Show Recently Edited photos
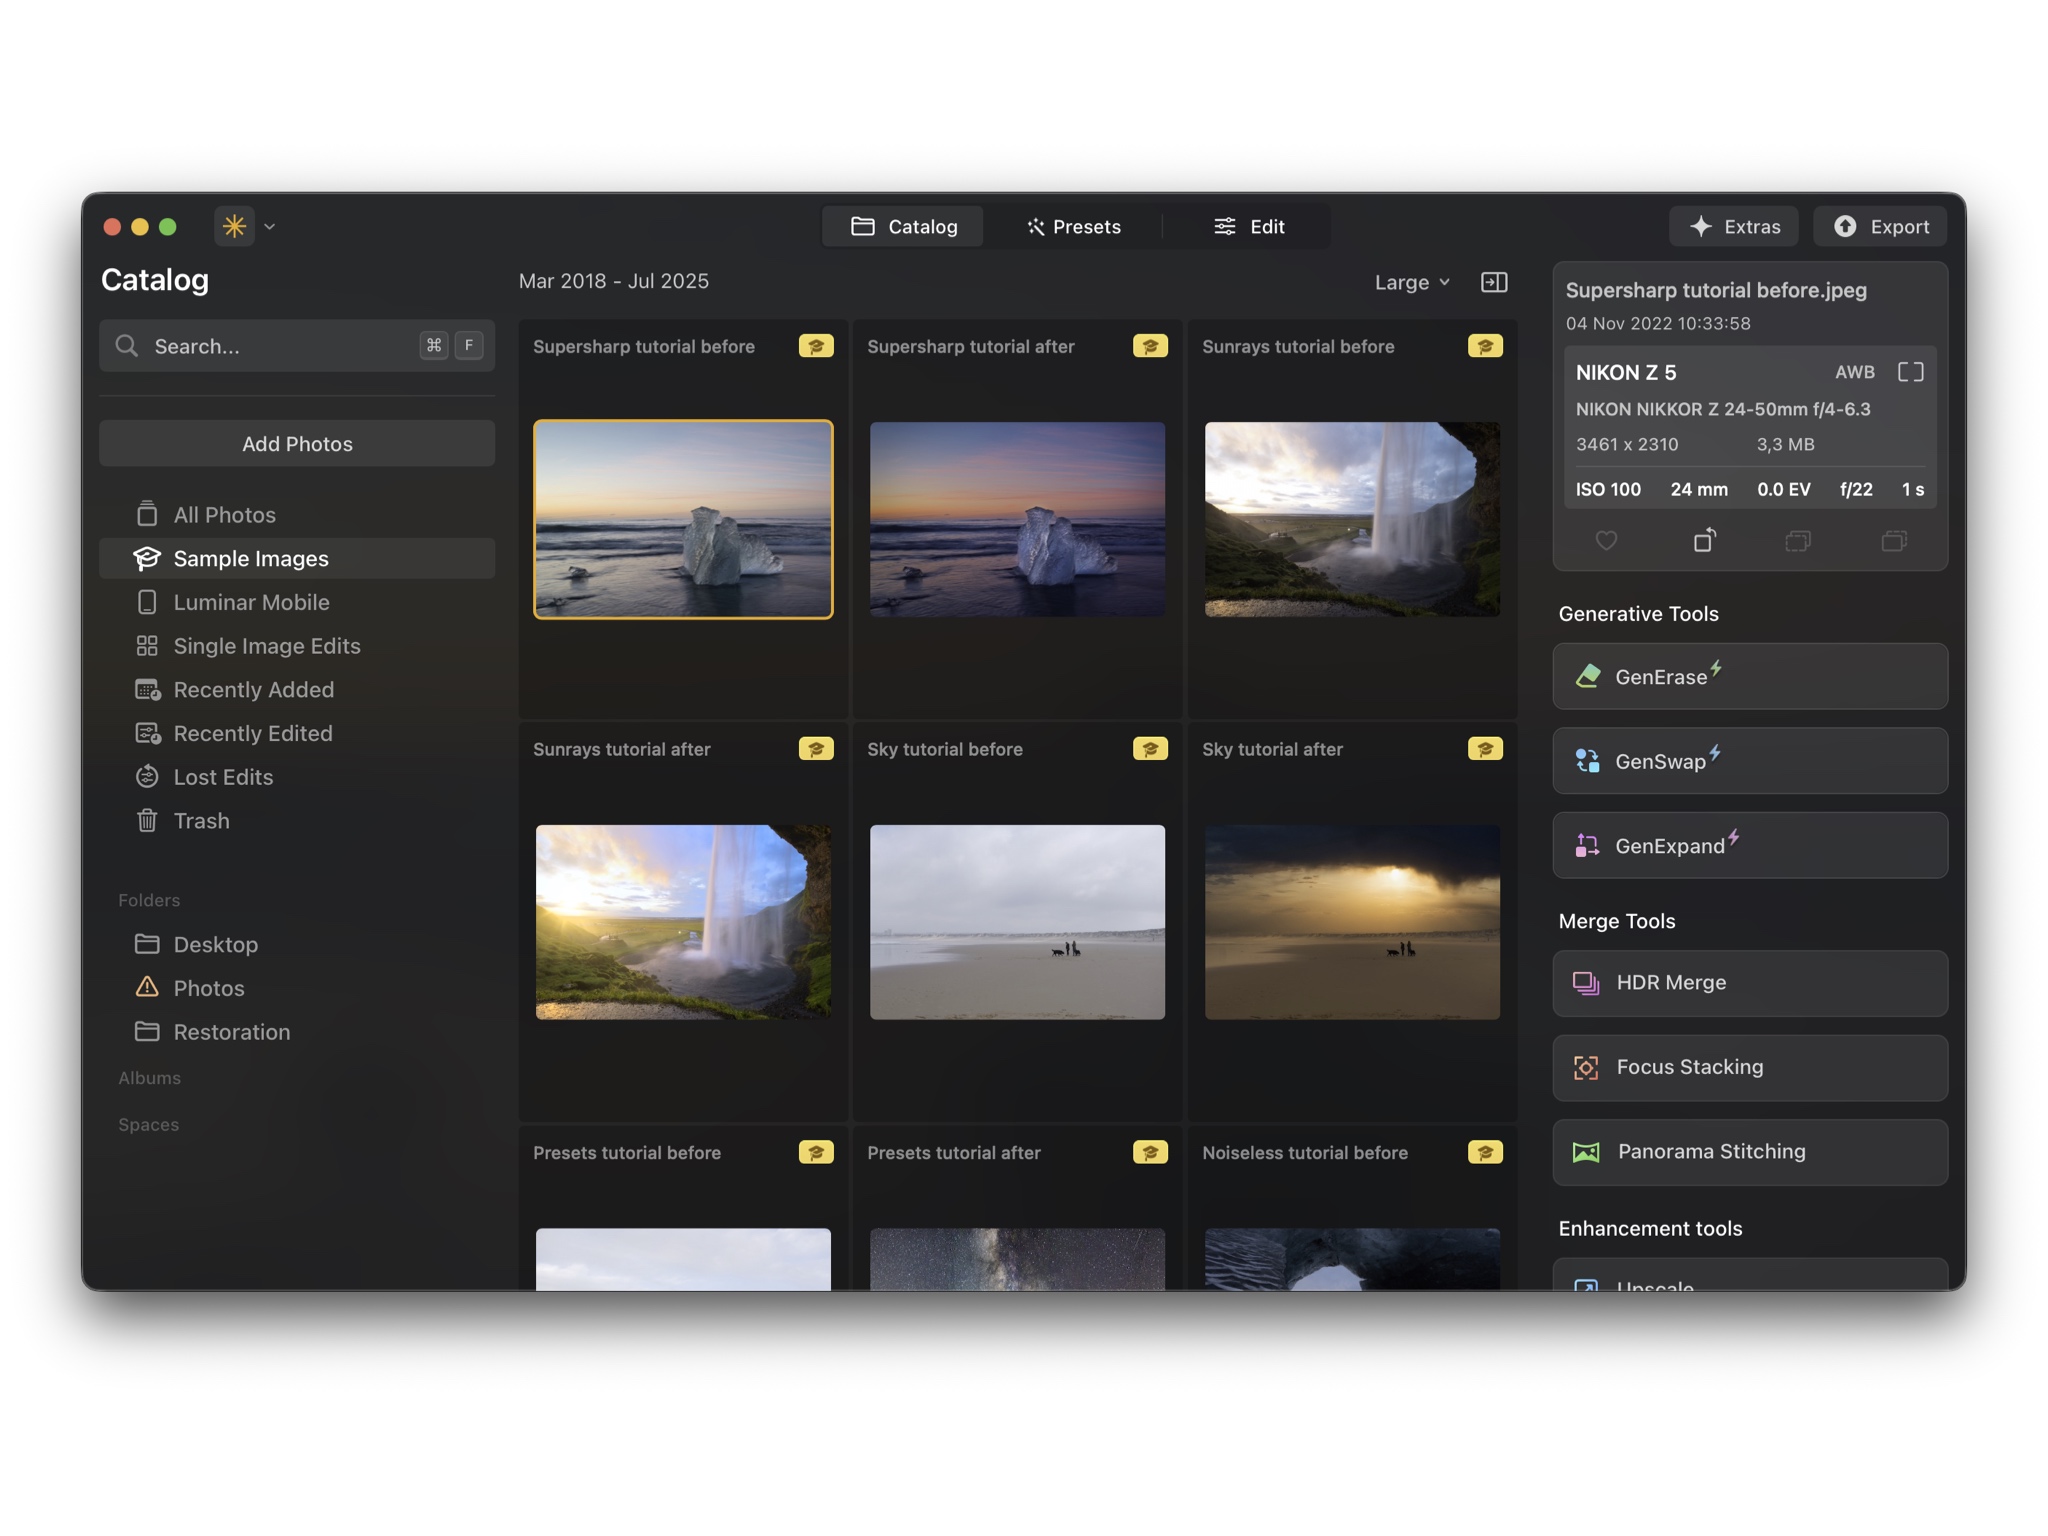Screen dimensions: 2048x1536 click(297, 733)
